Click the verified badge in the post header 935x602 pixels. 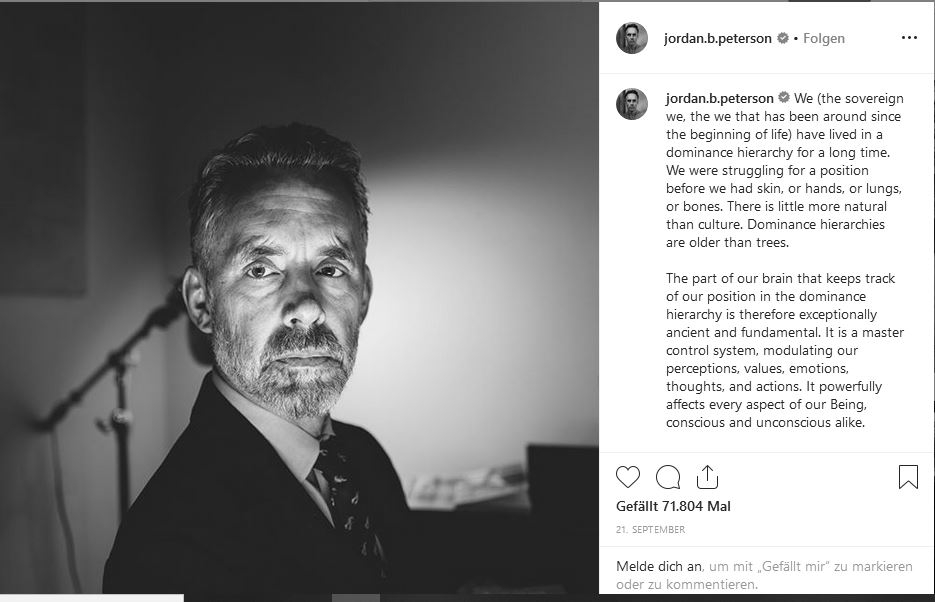tap(782, 38)
